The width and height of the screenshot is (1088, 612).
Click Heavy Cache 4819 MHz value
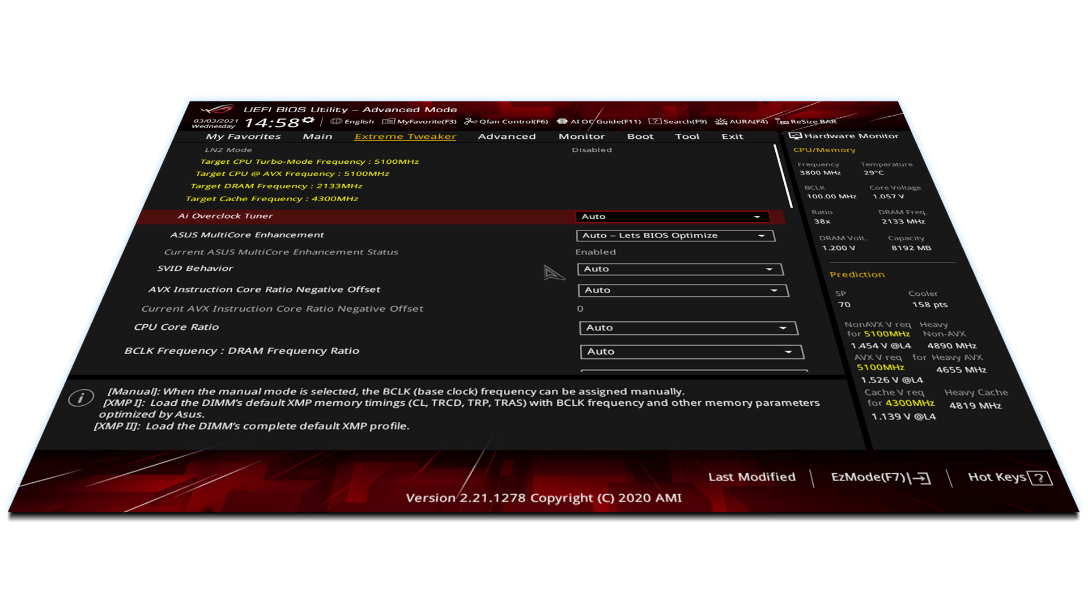(x=976, y=406)
